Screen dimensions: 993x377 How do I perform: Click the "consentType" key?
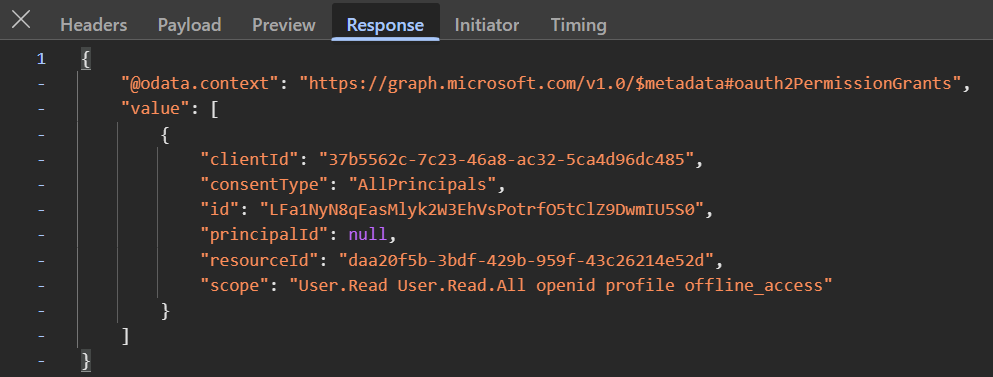(269, 185)
